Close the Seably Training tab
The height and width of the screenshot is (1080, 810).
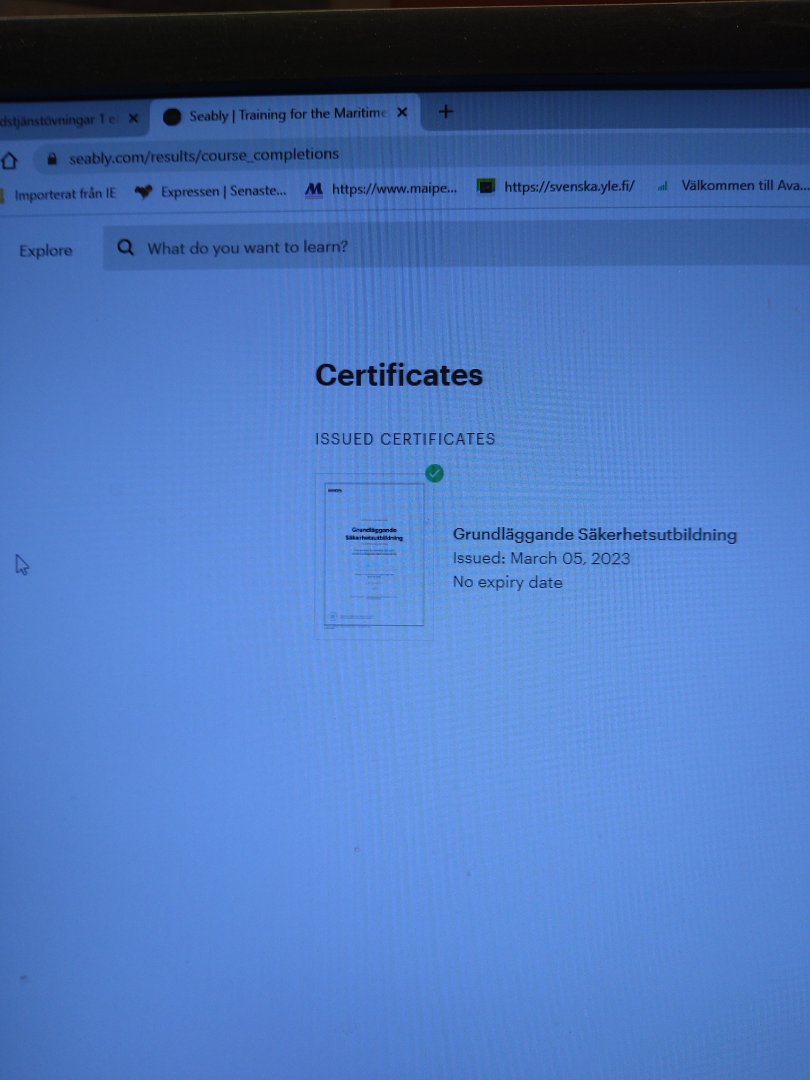click(402, 113)
